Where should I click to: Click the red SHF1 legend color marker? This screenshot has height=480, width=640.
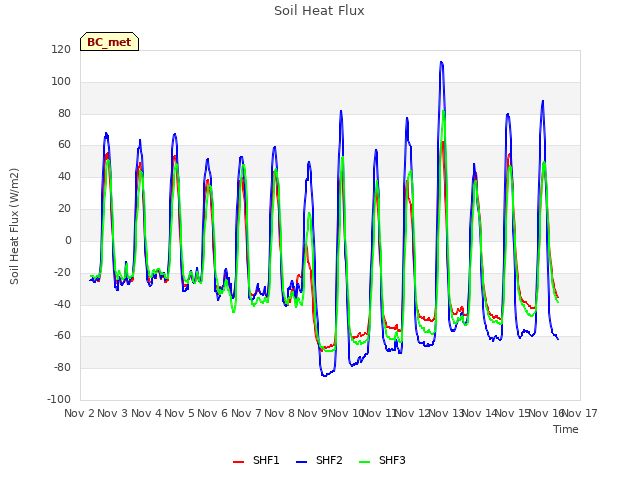coord(238,462)
